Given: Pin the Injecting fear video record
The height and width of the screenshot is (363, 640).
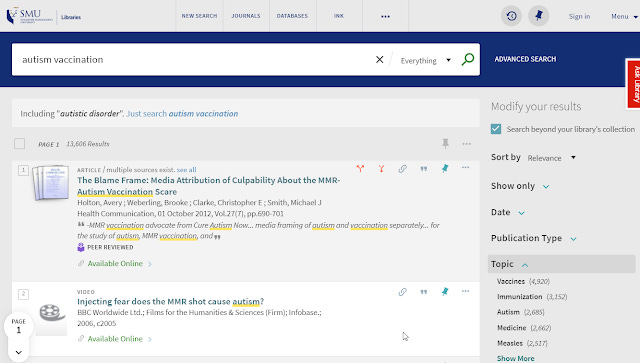Looking at the screenshot, I should pyautogui.click(x=445, y=292).
